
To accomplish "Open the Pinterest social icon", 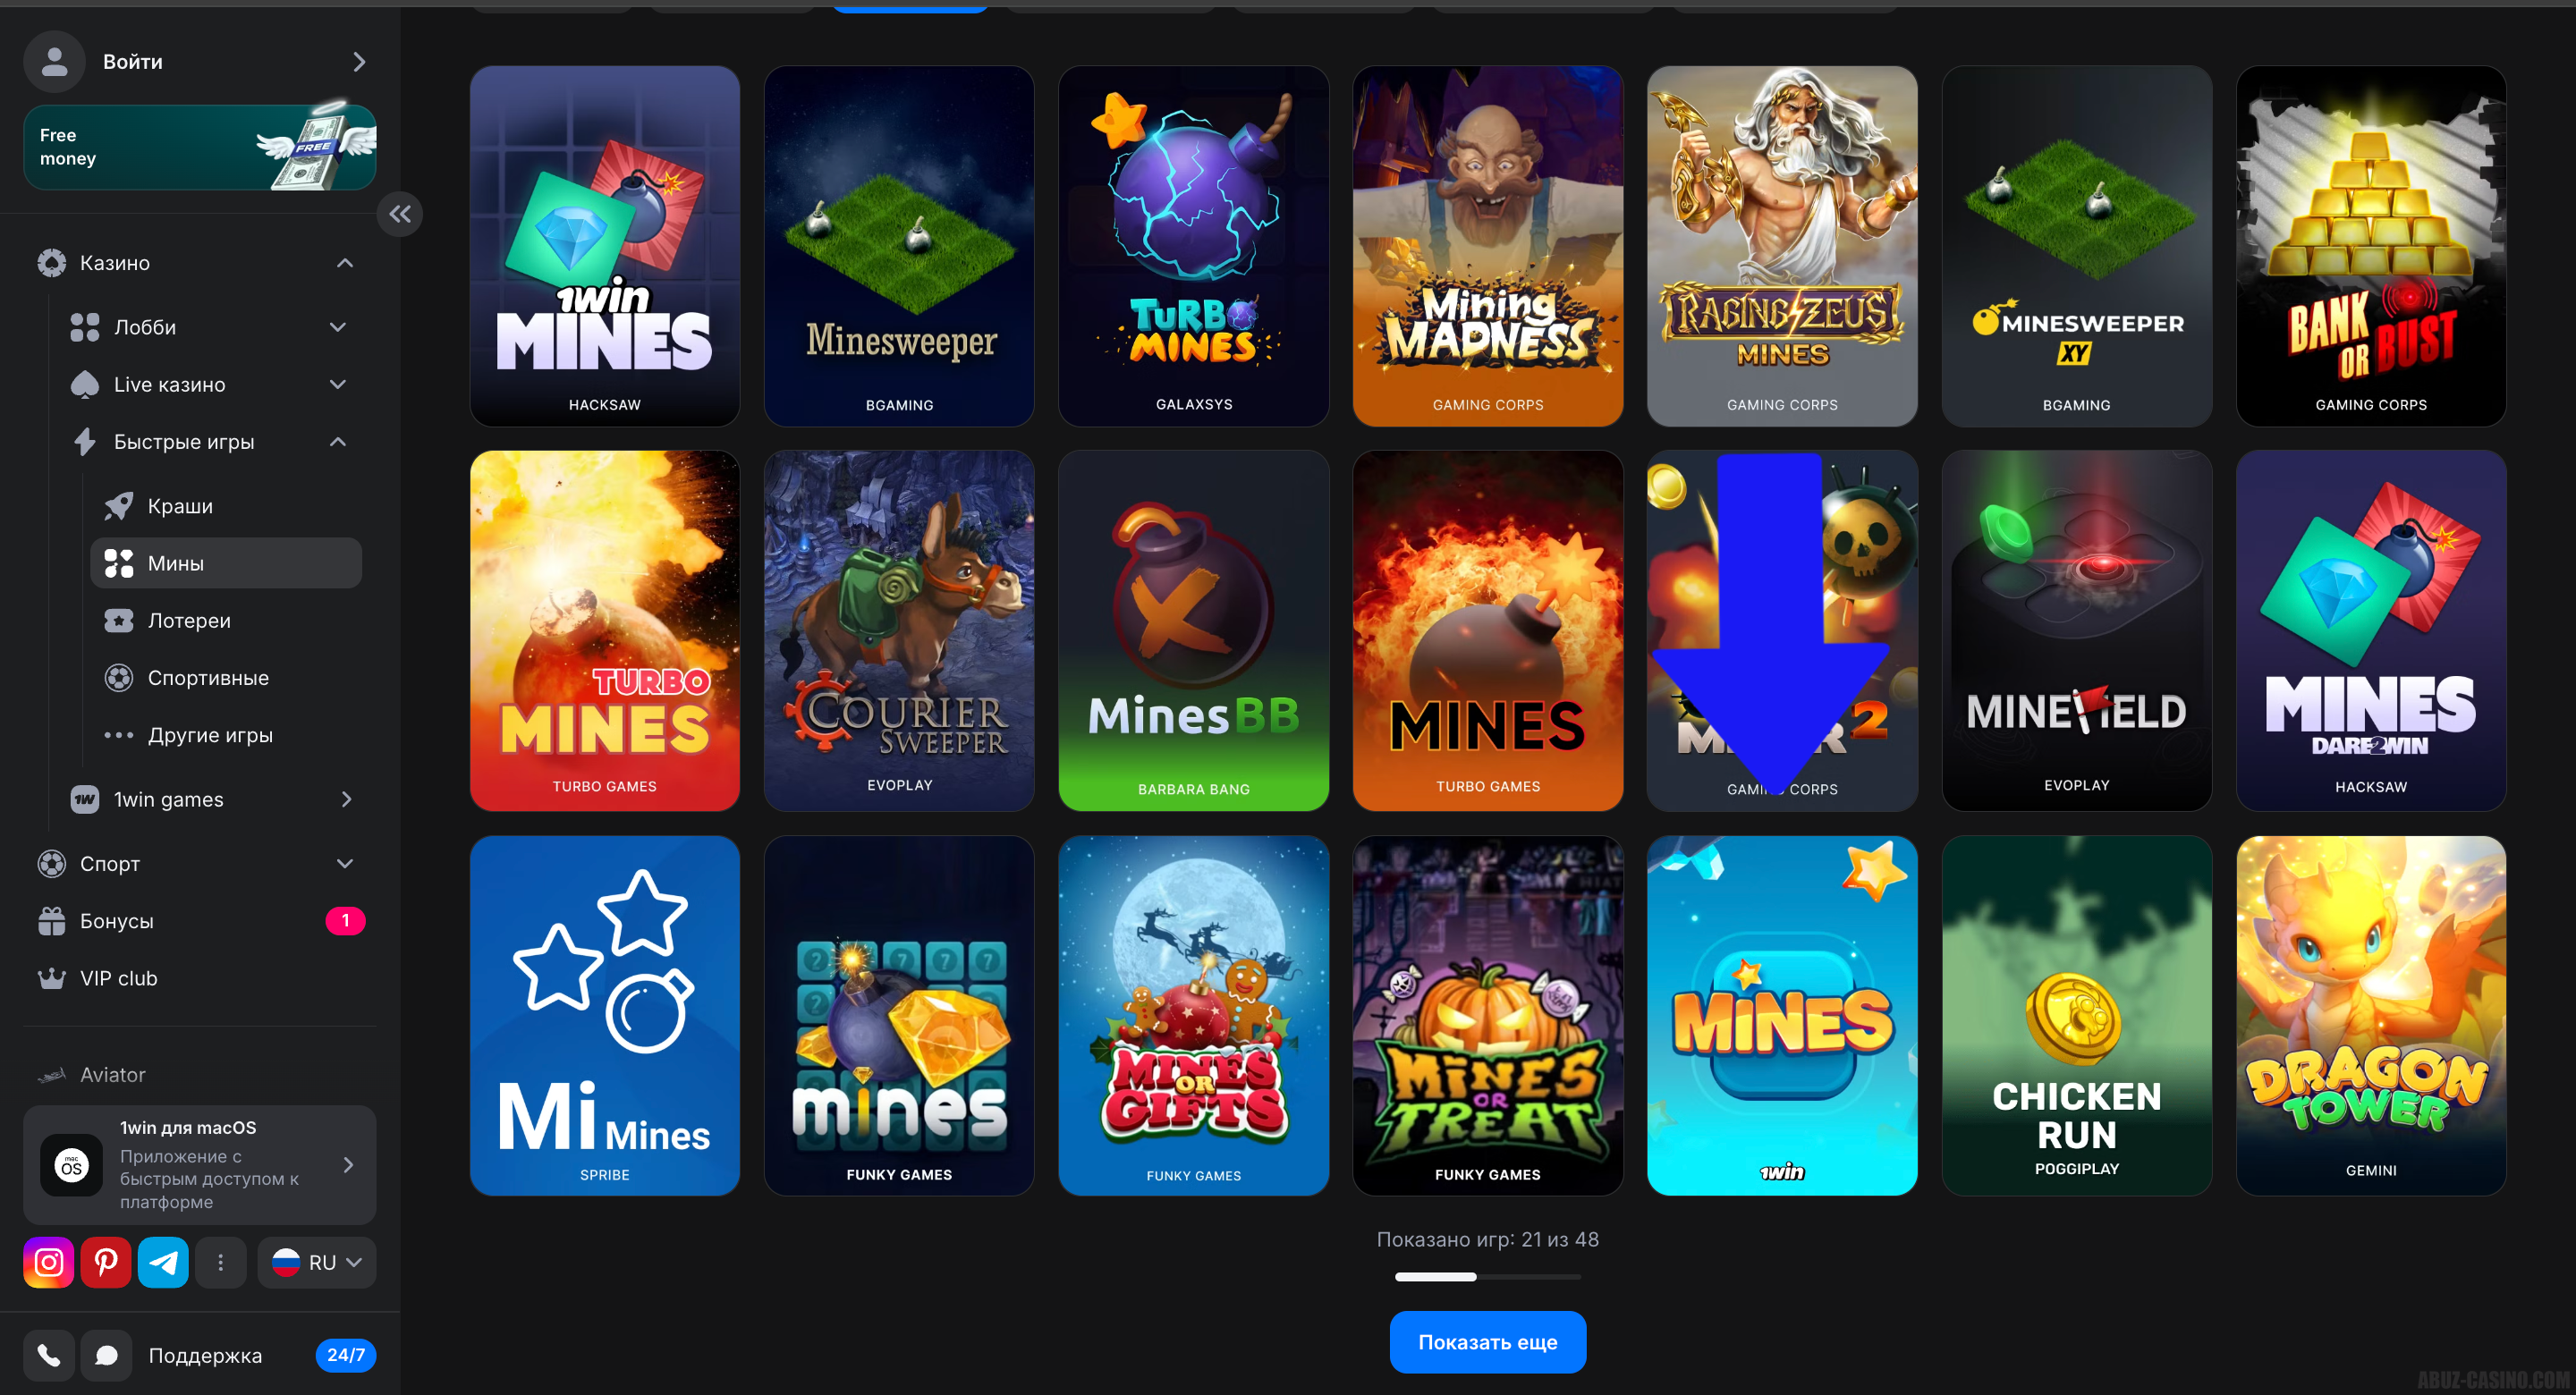I will [x=106, y=1262].
